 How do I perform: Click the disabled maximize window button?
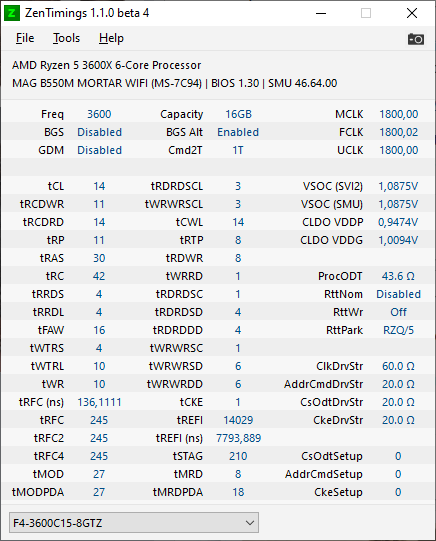[366, 13]
